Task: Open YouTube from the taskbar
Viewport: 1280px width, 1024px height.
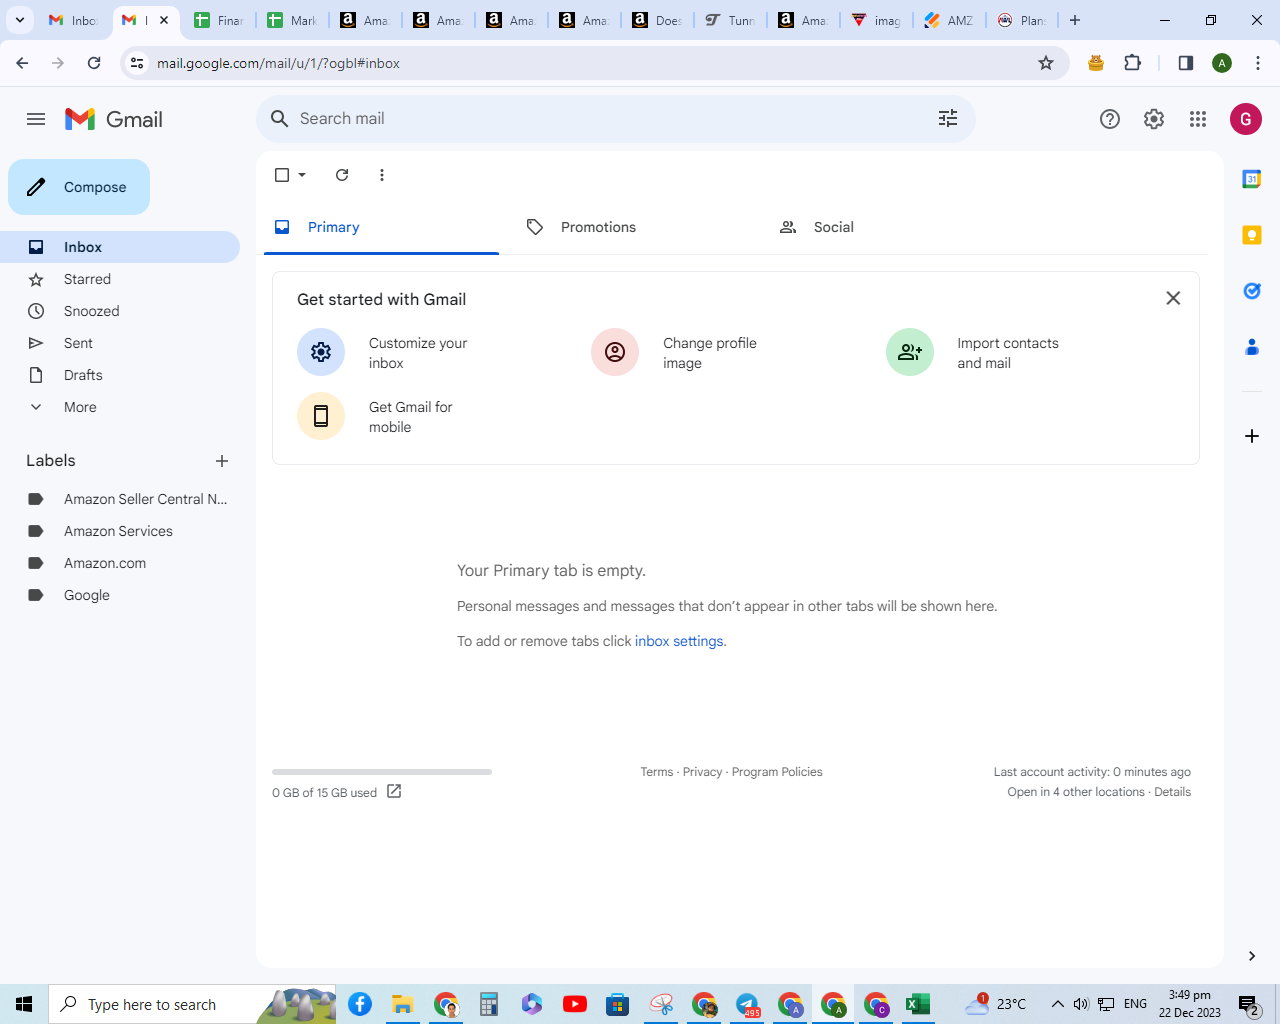Action: (x=575, y=1004)
